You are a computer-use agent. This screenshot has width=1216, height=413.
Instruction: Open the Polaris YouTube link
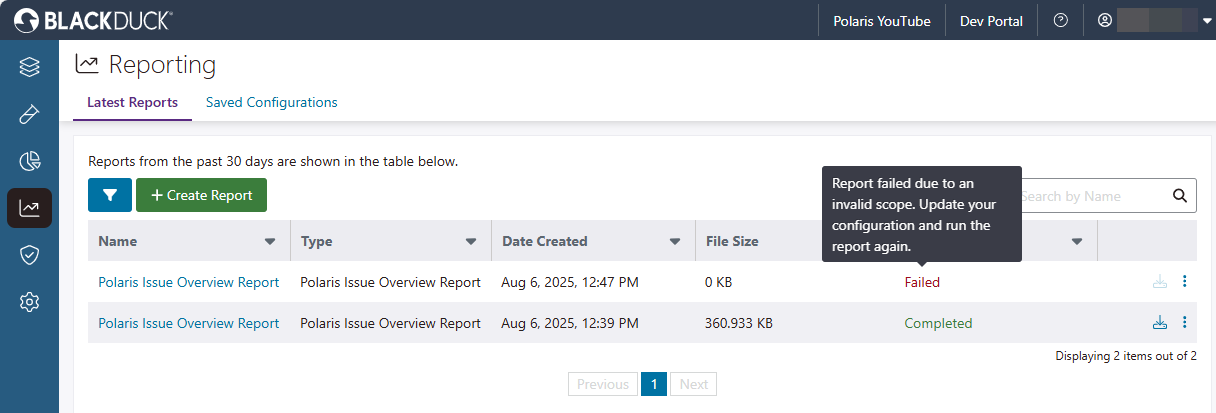(881, 21)
